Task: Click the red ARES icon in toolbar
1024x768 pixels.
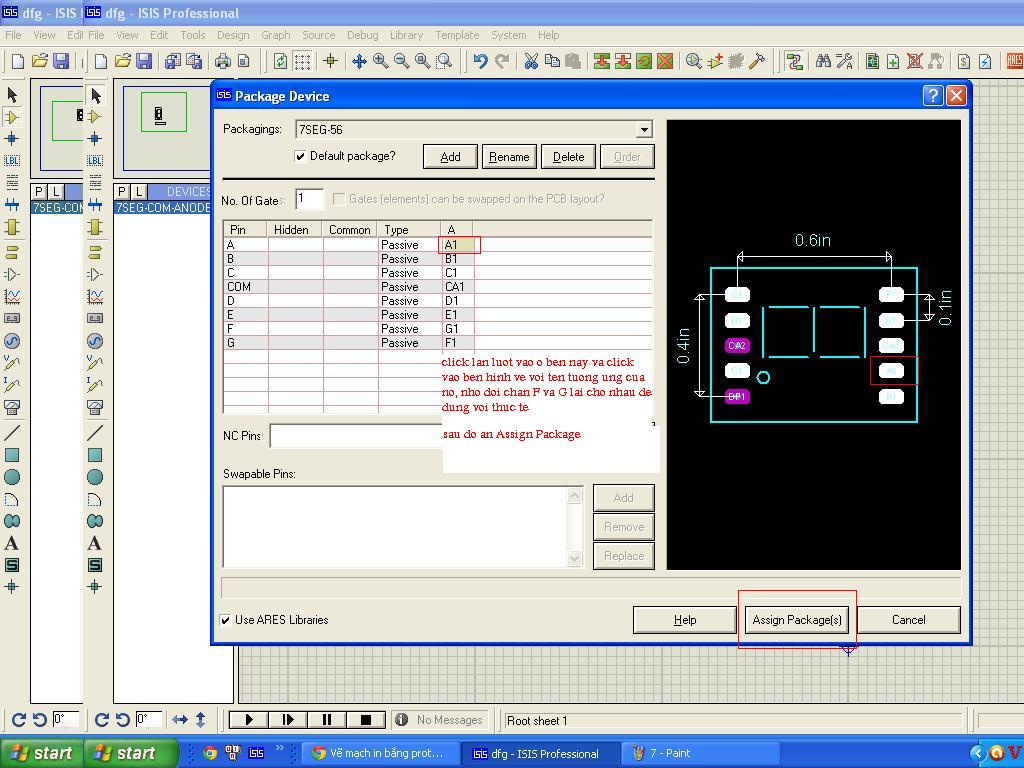Action: [x=1014, y=61]
